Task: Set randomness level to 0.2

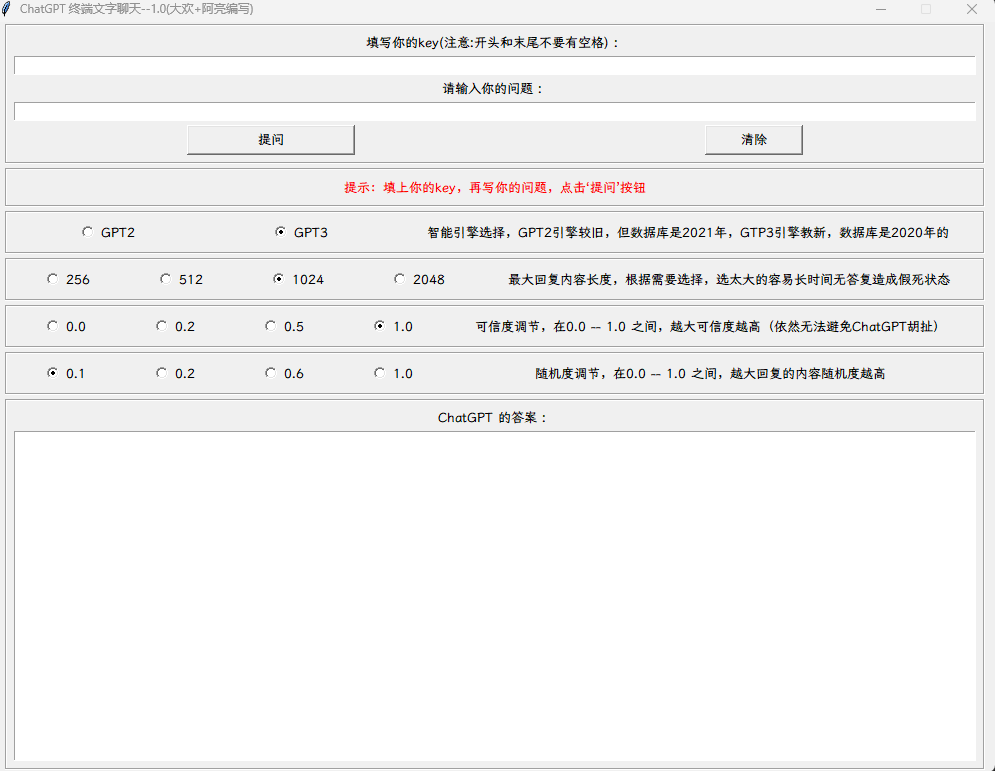Action: pos(161,373)
